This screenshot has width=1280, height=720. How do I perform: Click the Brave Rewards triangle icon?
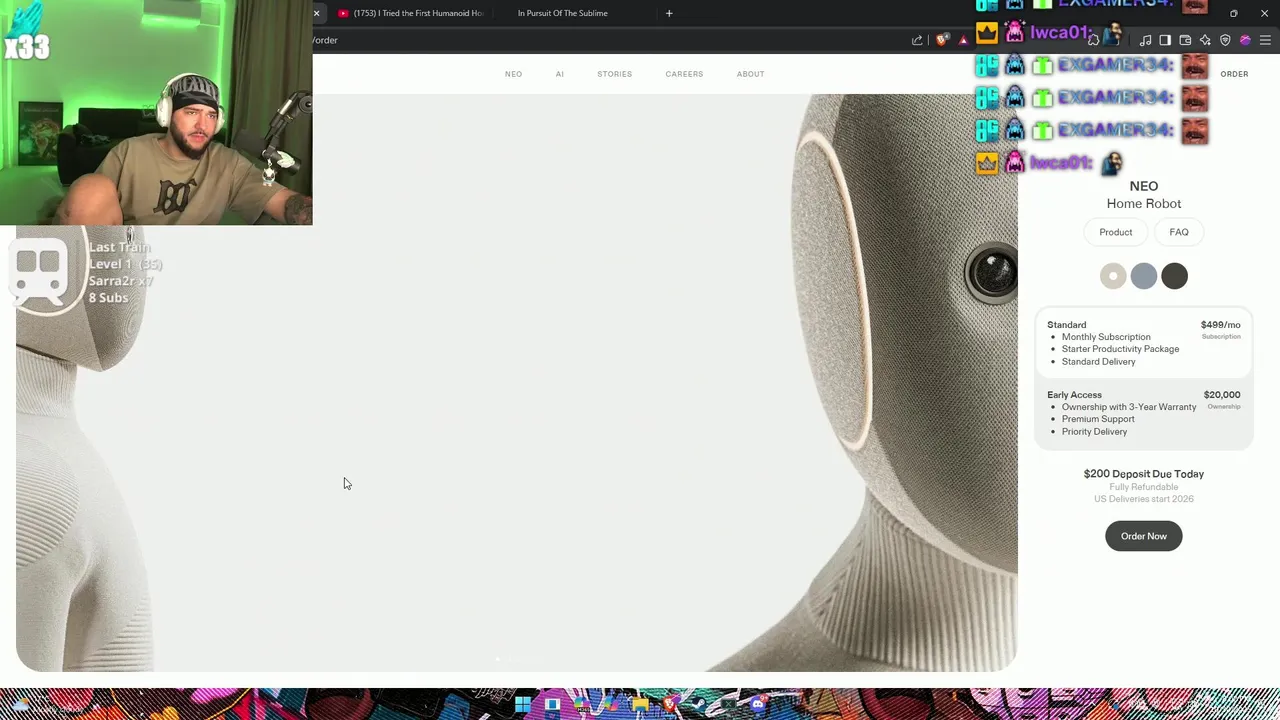(964, 40)
